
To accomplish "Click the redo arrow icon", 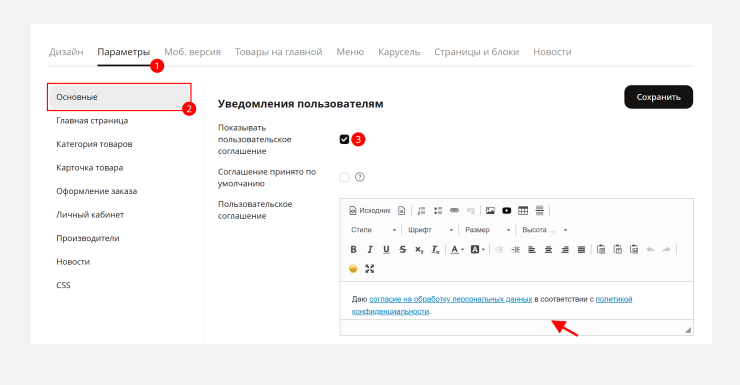I will pos(666,250).
